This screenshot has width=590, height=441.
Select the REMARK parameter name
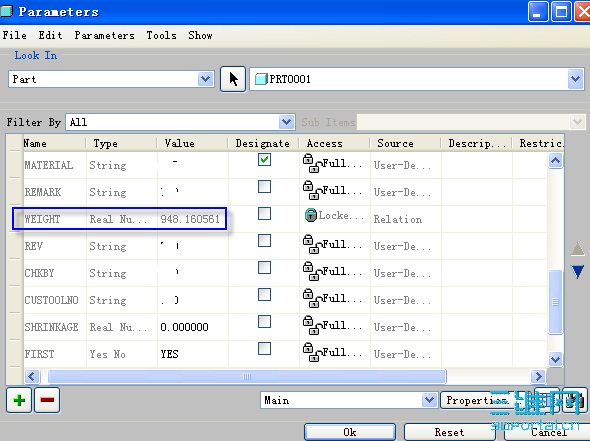(x=43, y=192)
